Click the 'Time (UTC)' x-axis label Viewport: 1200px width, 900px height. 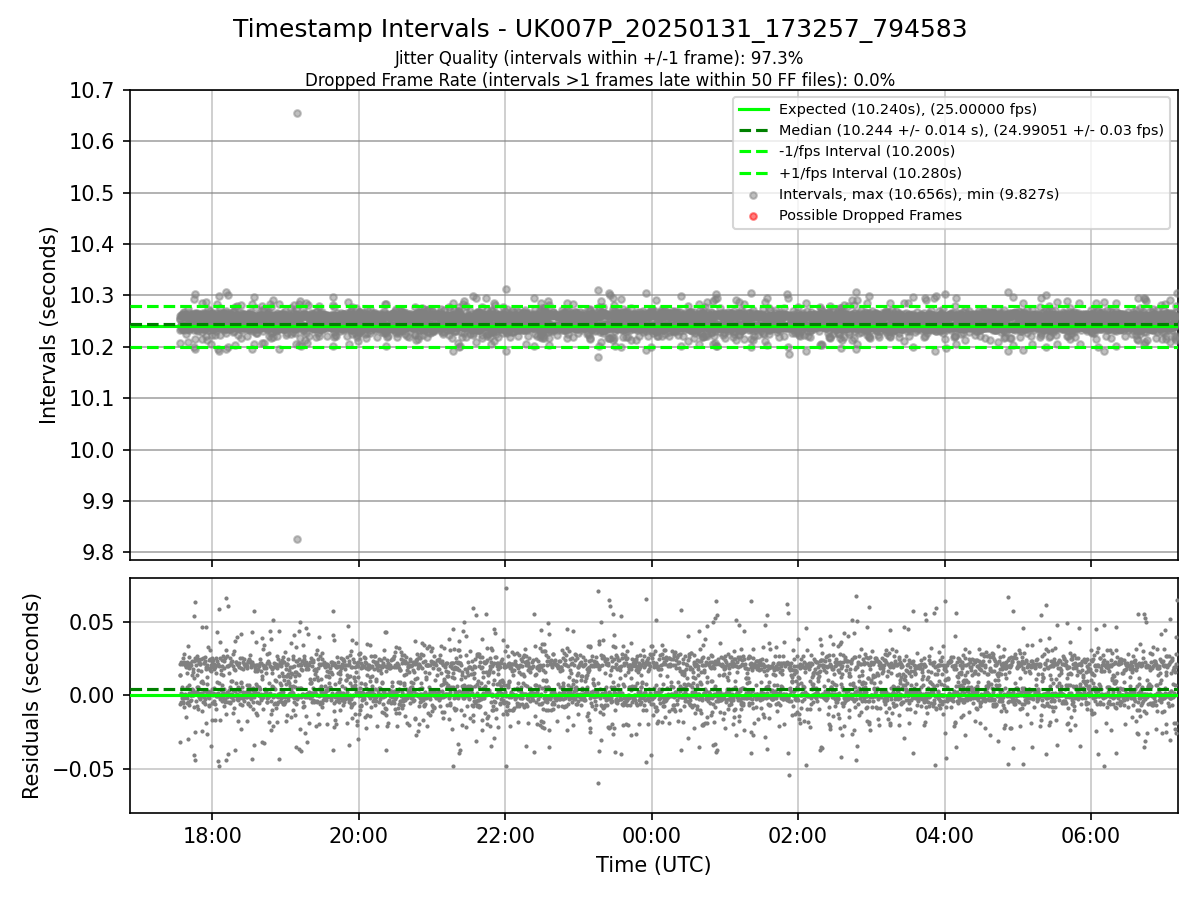pyautogui.click(x=653, y=865)
